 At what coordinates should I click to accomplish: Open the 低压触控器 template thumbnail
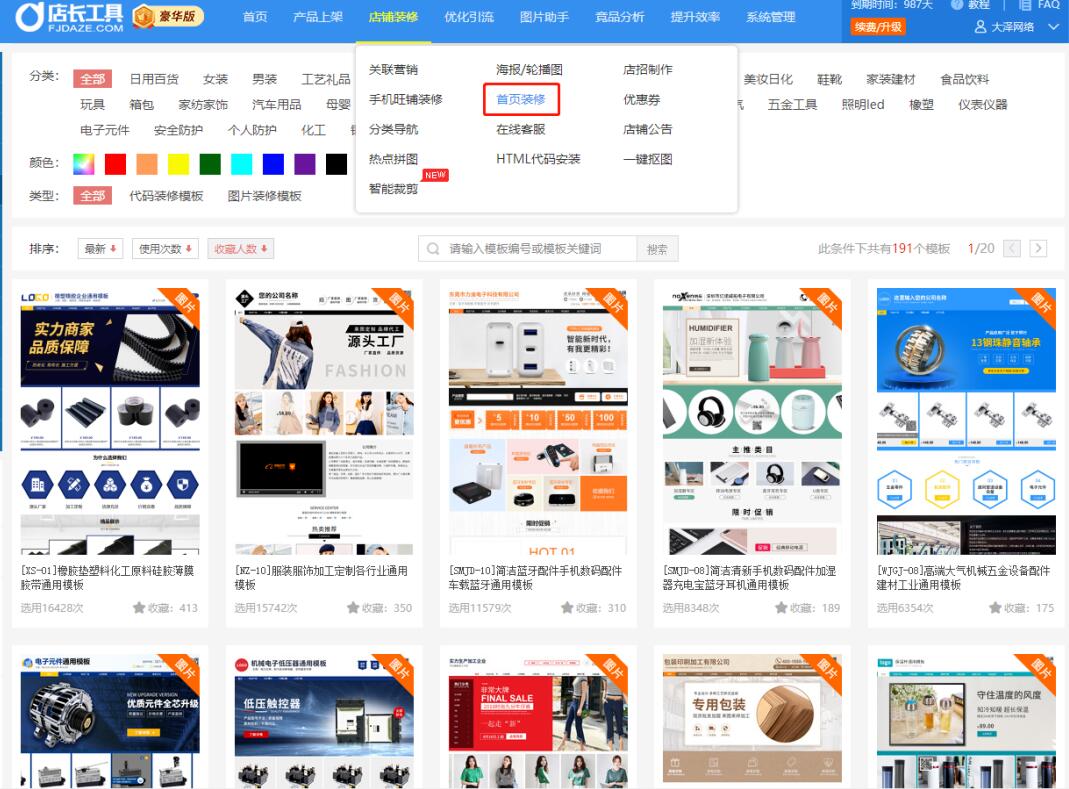(x=324, y=721)
